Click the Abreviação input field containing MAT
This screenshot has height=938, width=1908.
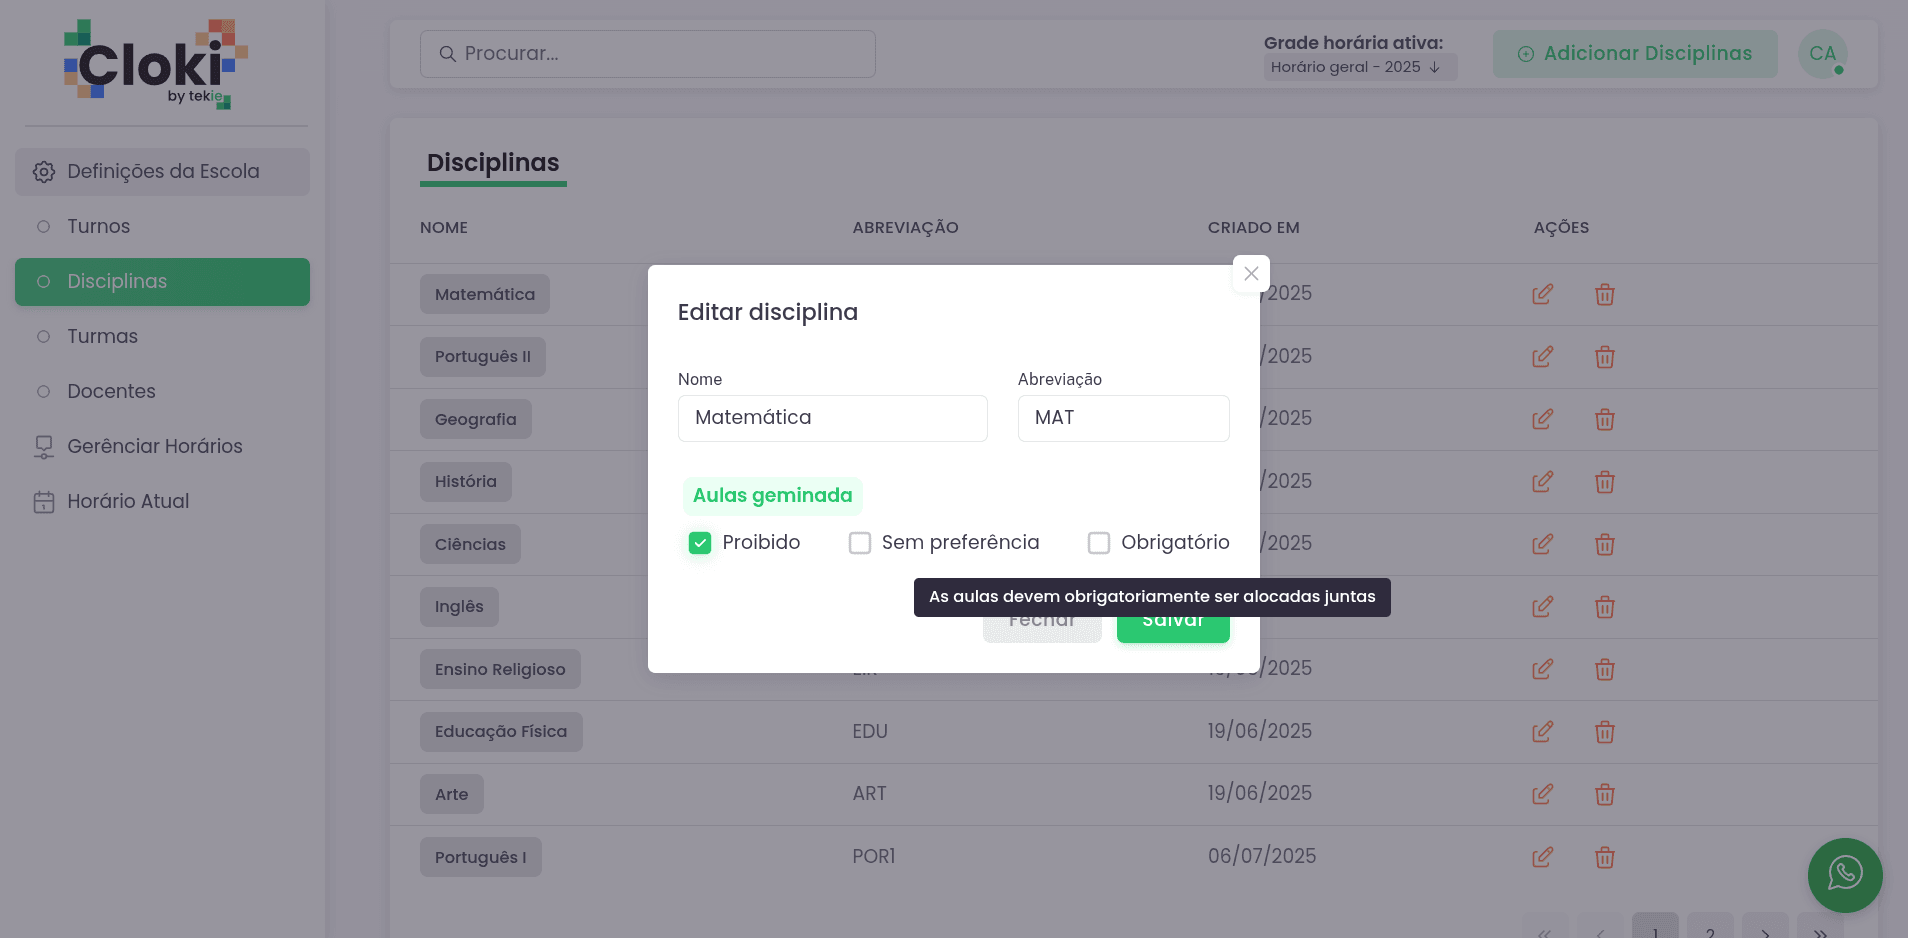1123,418
